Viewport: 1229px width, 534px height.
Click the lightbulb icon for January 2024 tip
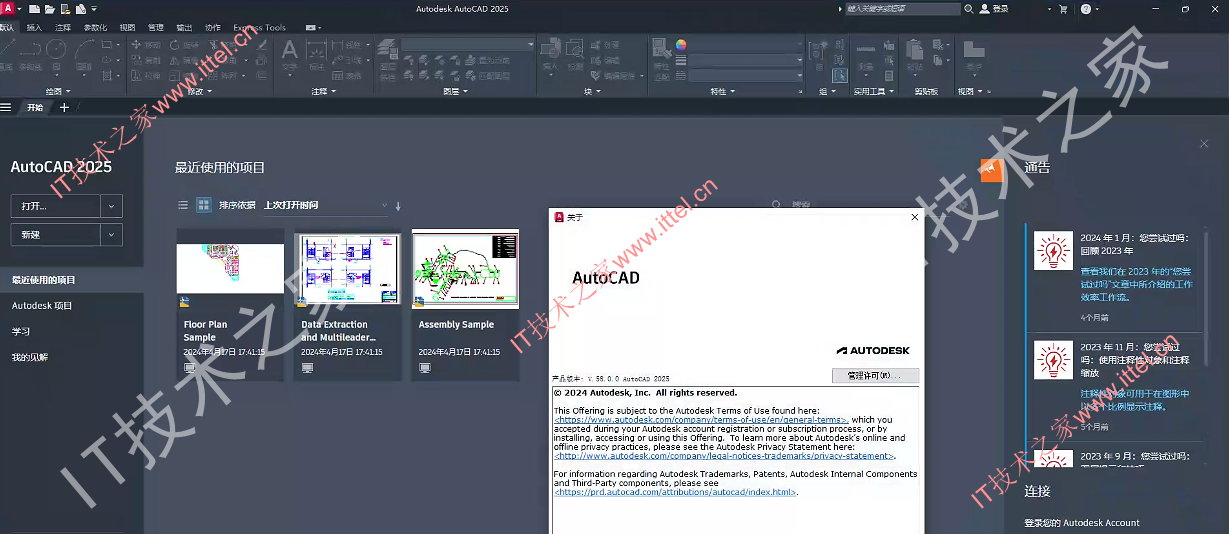(1053, 251)
